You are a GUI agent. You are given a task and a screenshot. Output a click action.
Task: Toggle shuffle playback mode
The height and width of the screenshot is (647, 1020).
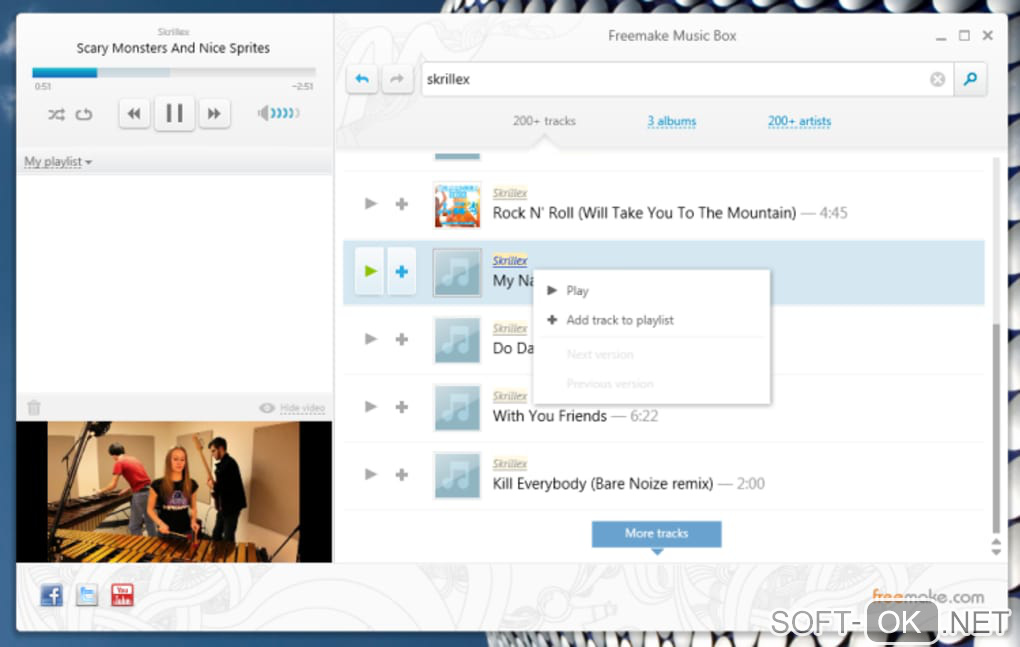click(56, 114)
